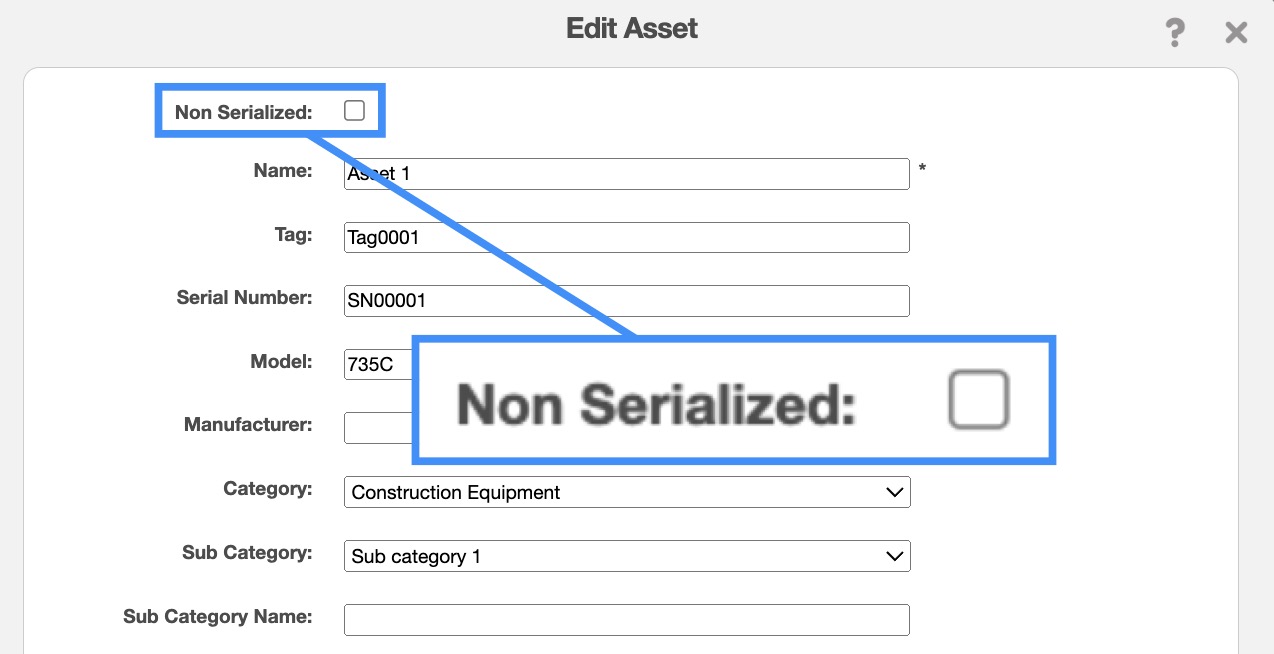Focus the empty Manufacturer input box
Viewport: 1274px width, 654px height.
[378, 428]
